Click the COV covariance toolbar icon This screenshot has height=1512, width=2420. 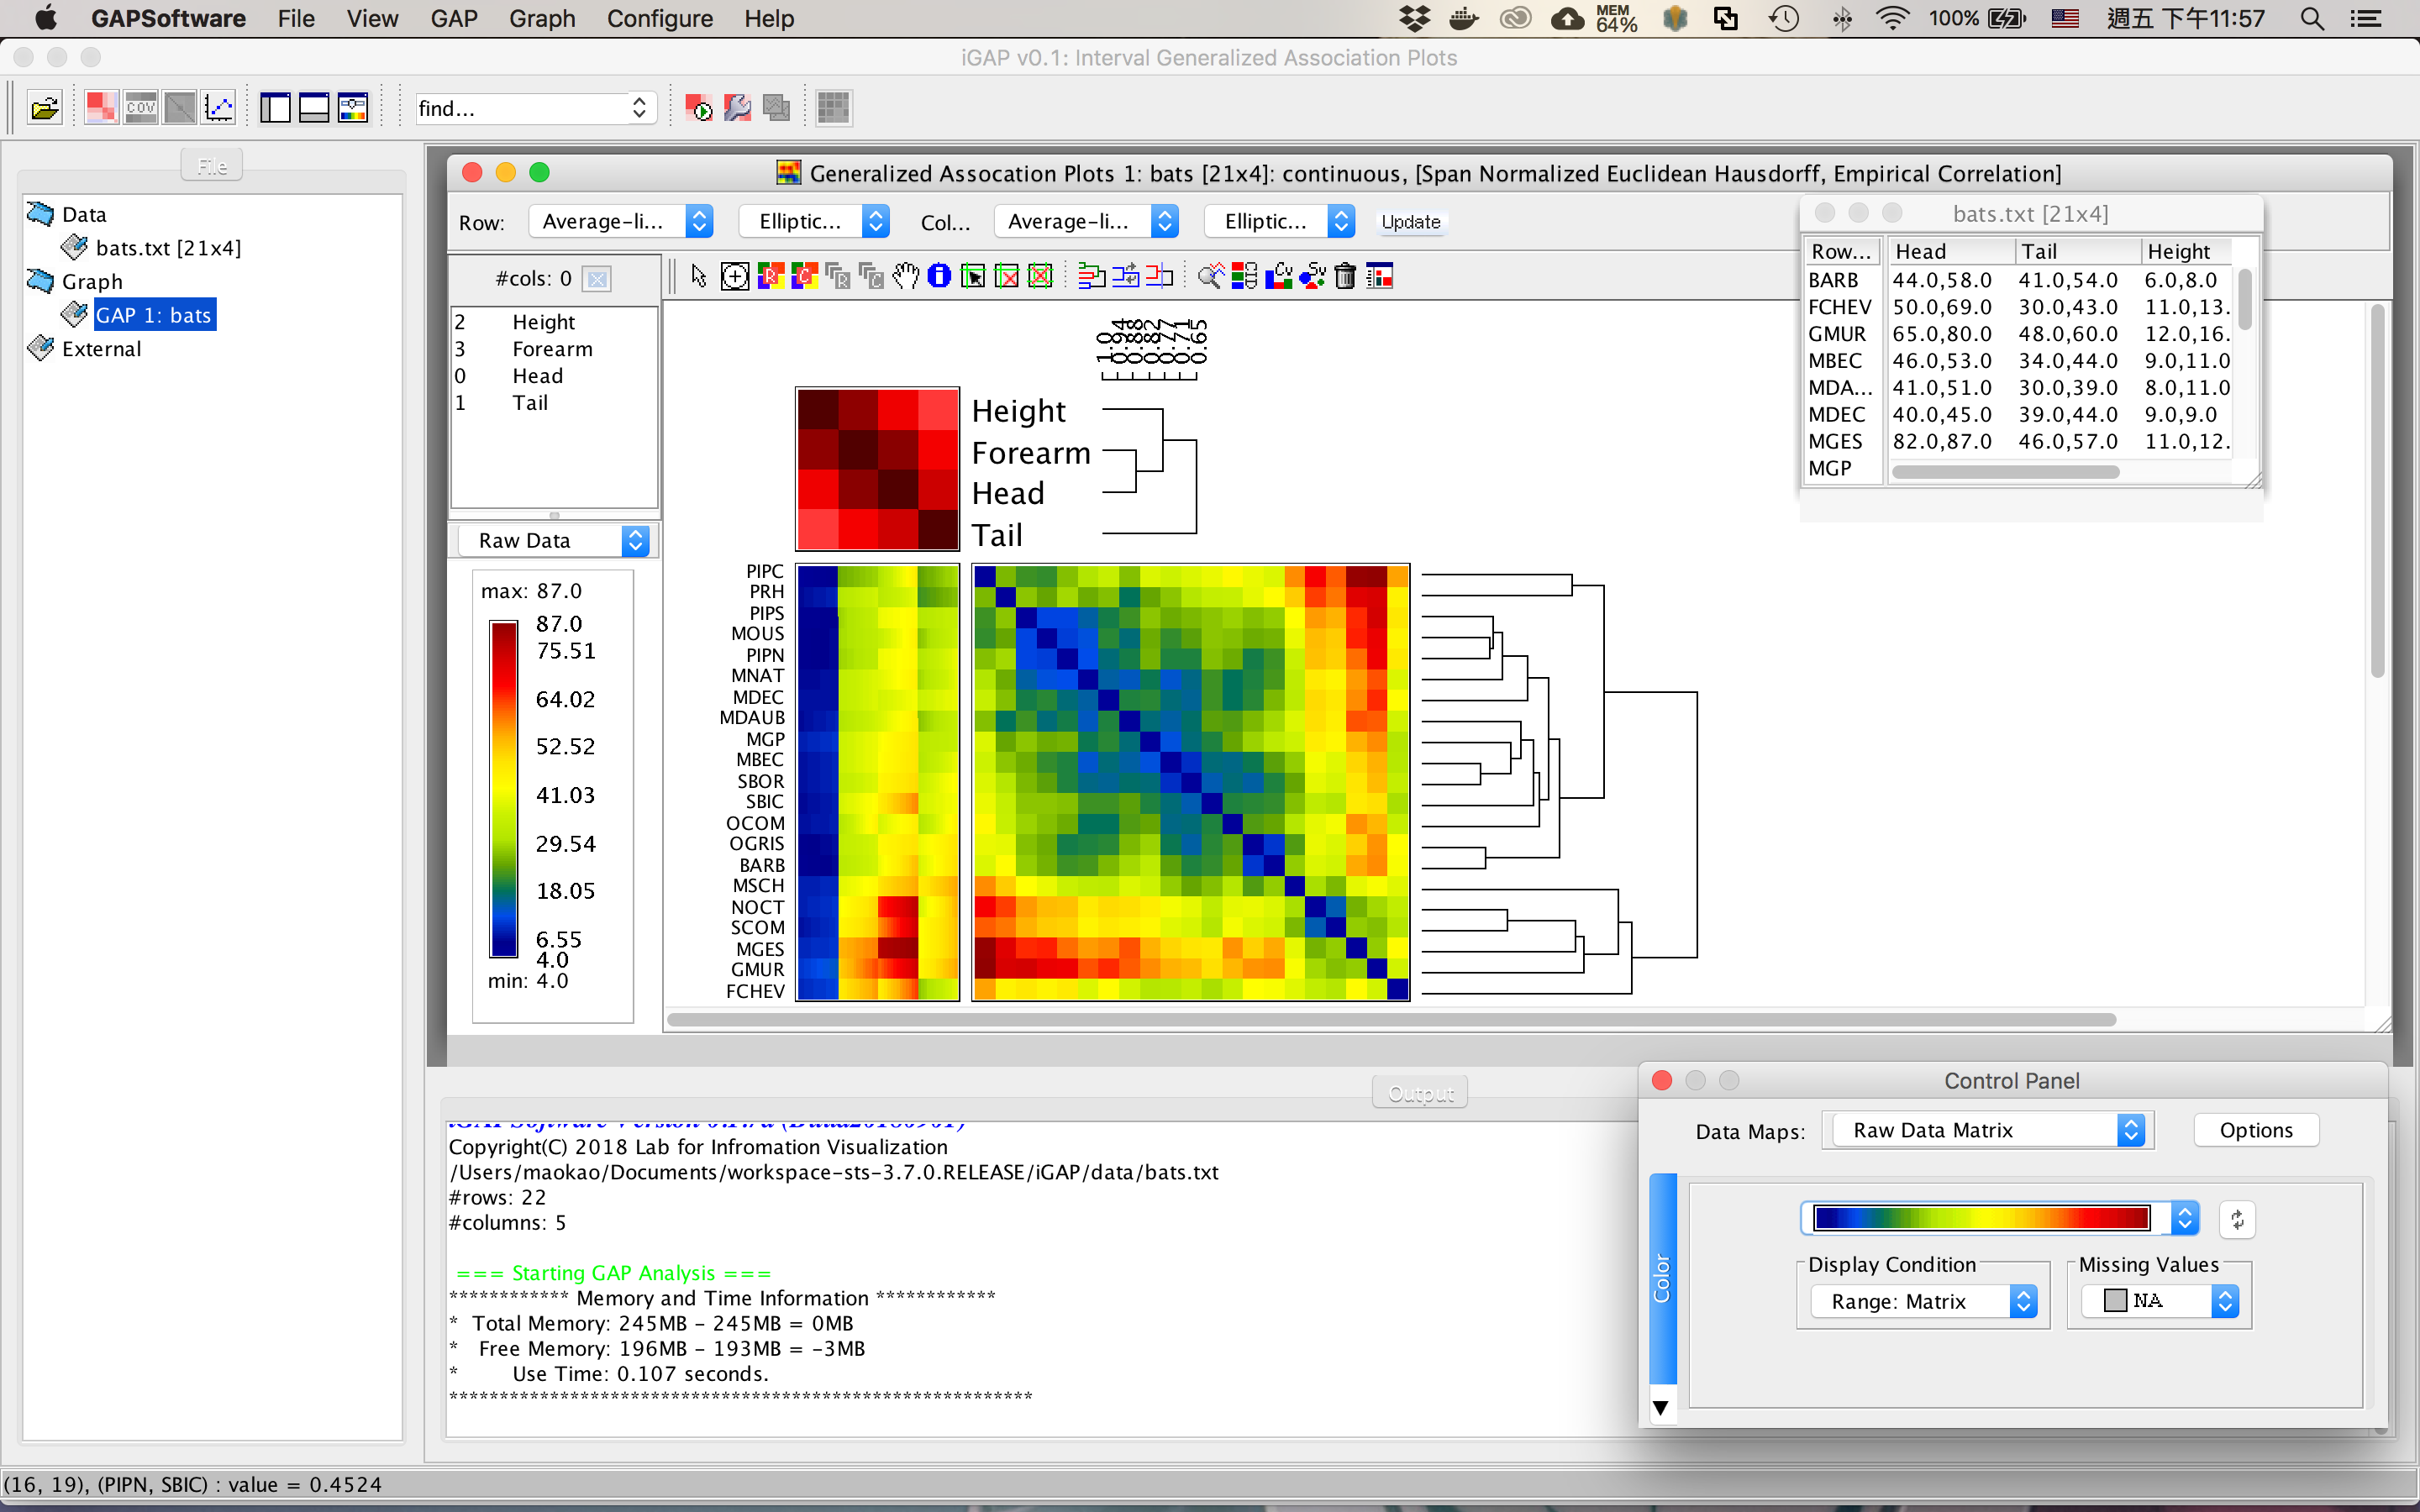[140, 108]
